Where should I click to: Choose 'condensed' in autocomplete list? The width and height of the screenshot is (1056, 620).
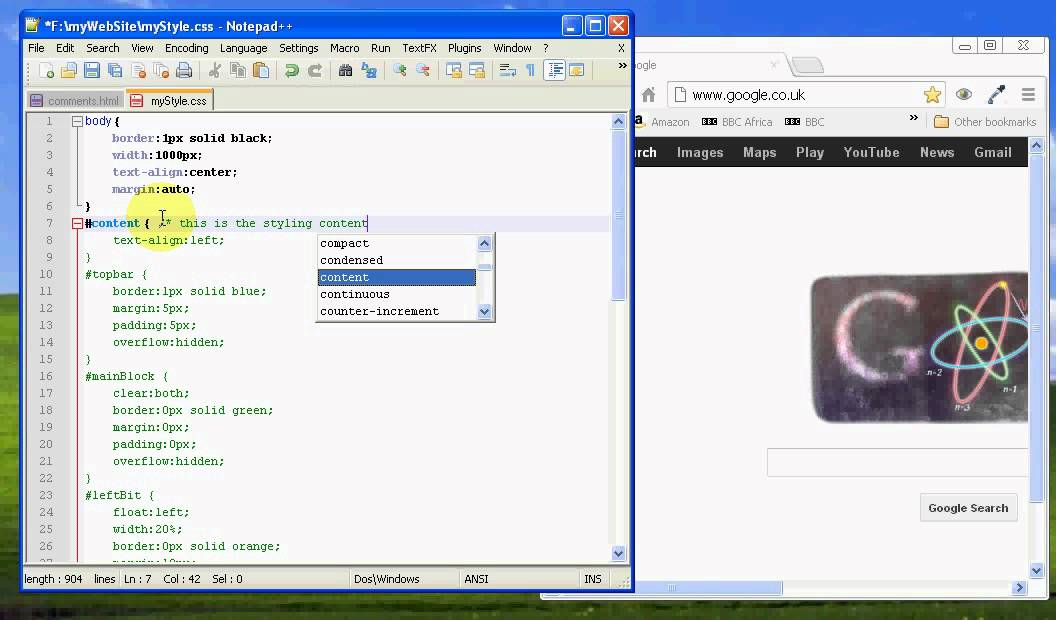pyautogui.click(x=397, y=261)
